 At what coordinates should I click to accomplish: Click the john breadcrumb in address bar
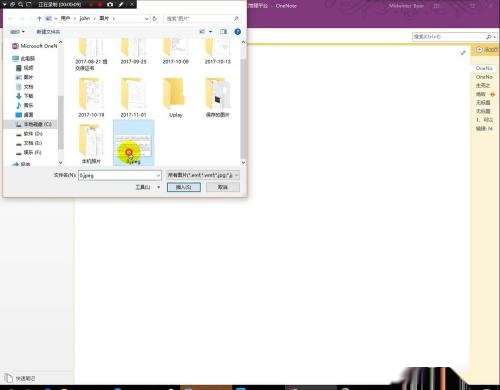point(85,18)
